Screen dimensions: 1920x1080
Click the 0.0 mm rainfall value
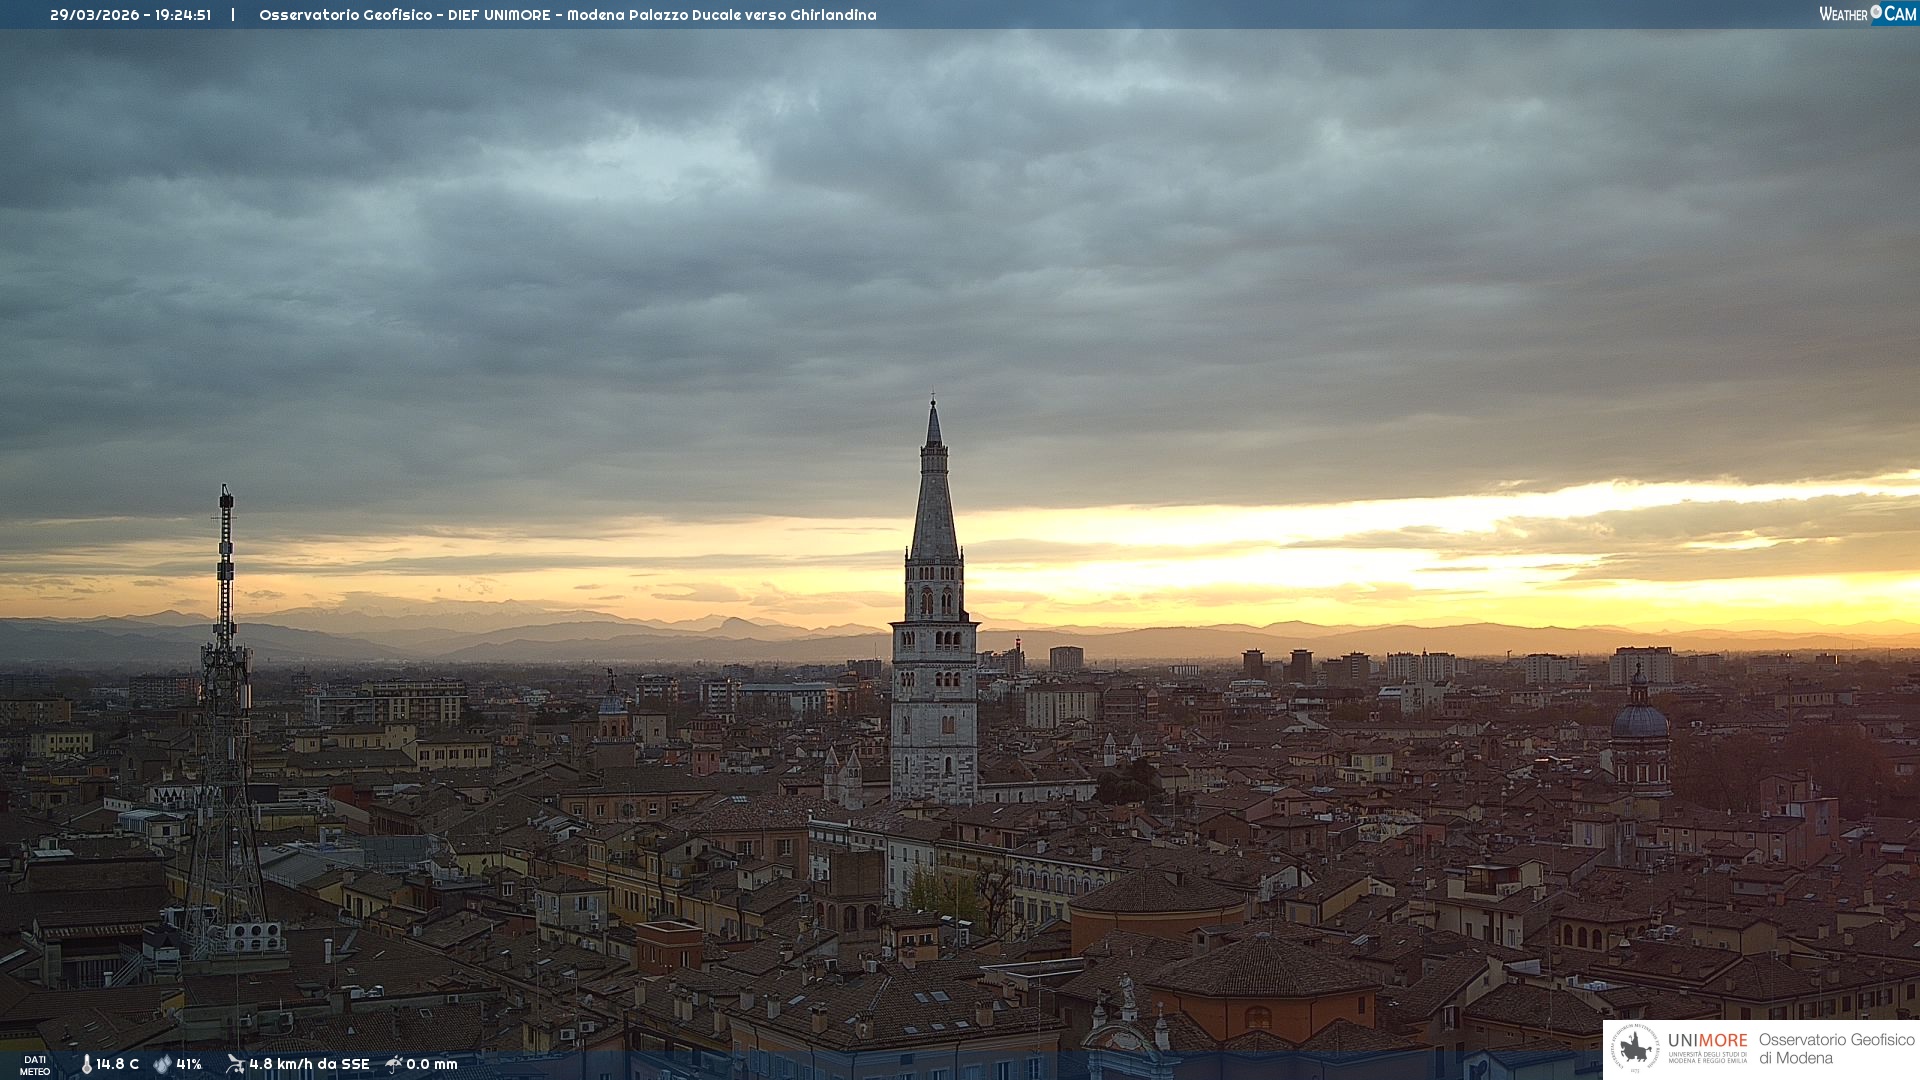(432, 1065)
